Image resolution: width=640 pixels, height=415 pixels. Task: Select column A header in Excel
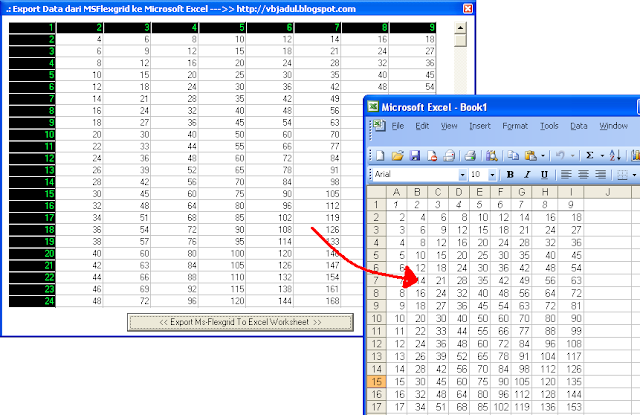pos(396,192)
